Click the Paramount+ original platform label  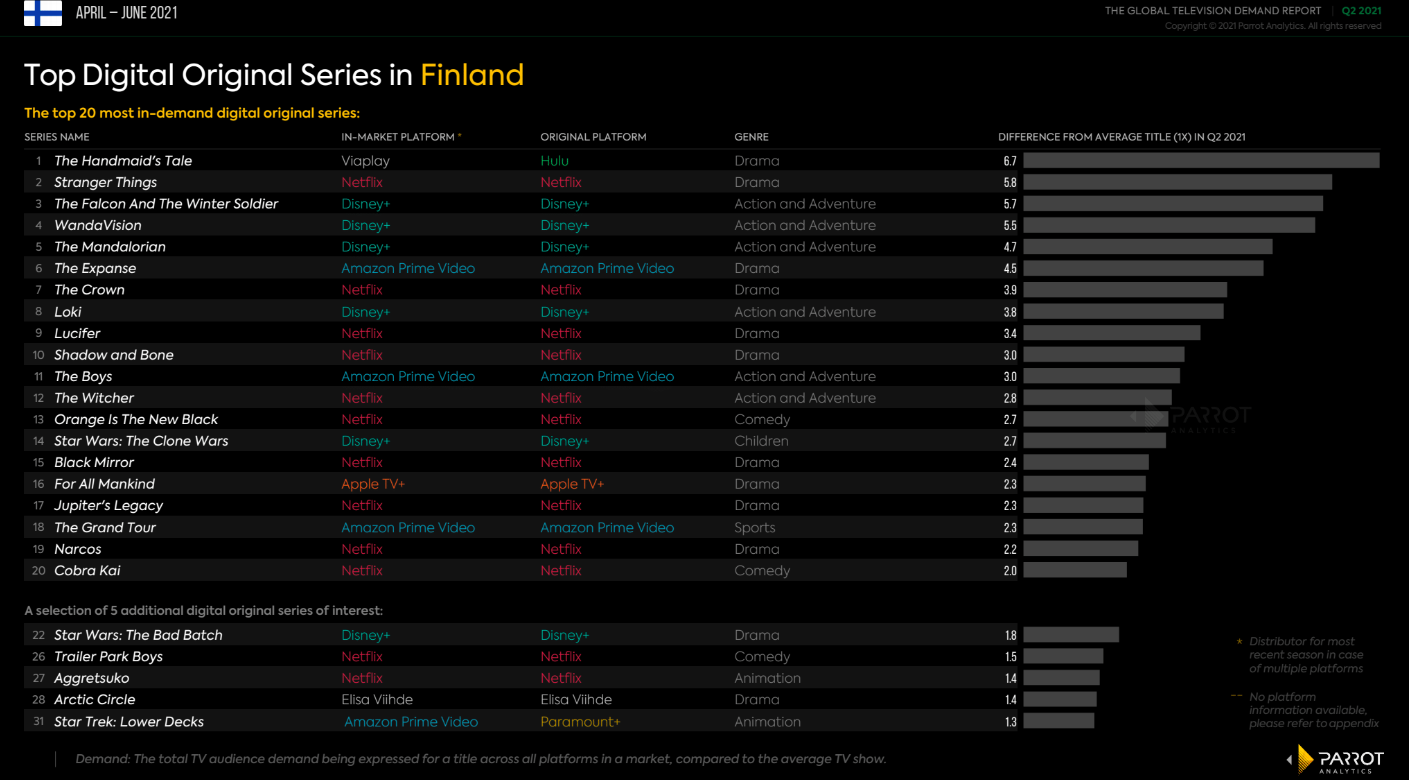tap(580, 721)
